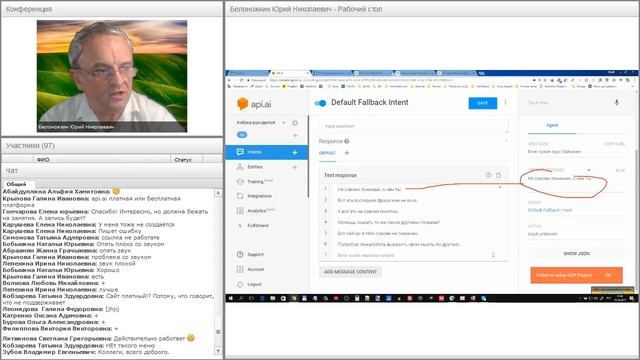Image resolution: width=640 pixels, height=360 pixels.
Task: Click the help icon next to Response
Action: (x=347, y=141)
